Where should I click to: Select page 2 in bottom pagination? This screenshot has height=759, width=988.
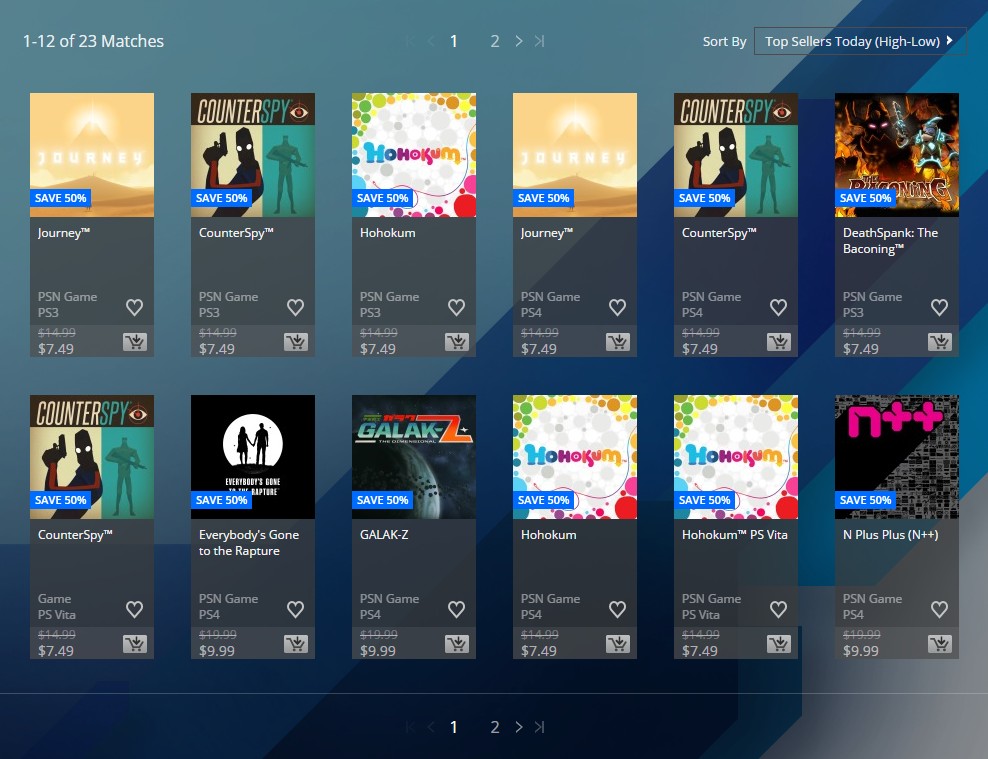(x=494, y=727)
